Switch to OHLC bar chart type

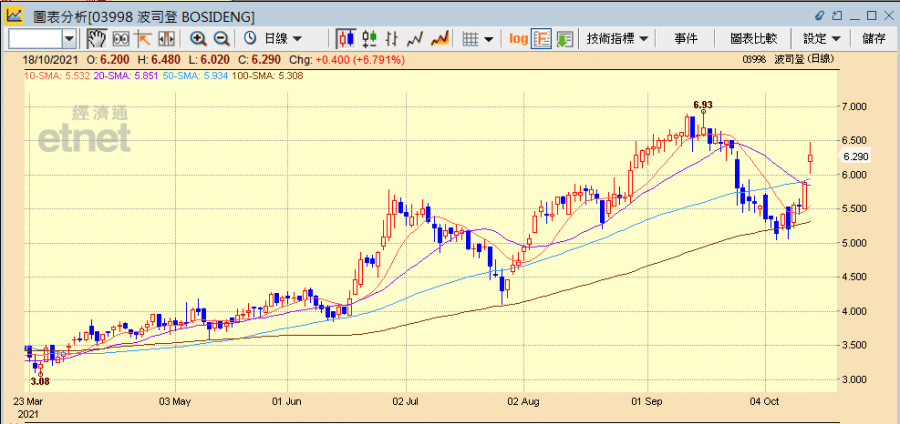[392, 38]
